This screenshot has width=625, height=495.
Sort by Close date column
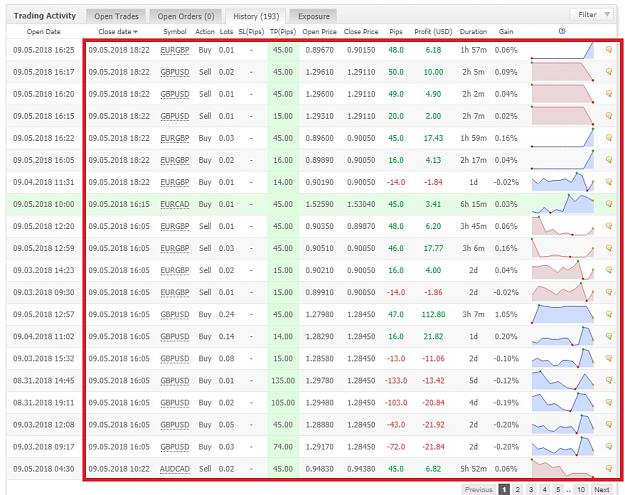118,31
